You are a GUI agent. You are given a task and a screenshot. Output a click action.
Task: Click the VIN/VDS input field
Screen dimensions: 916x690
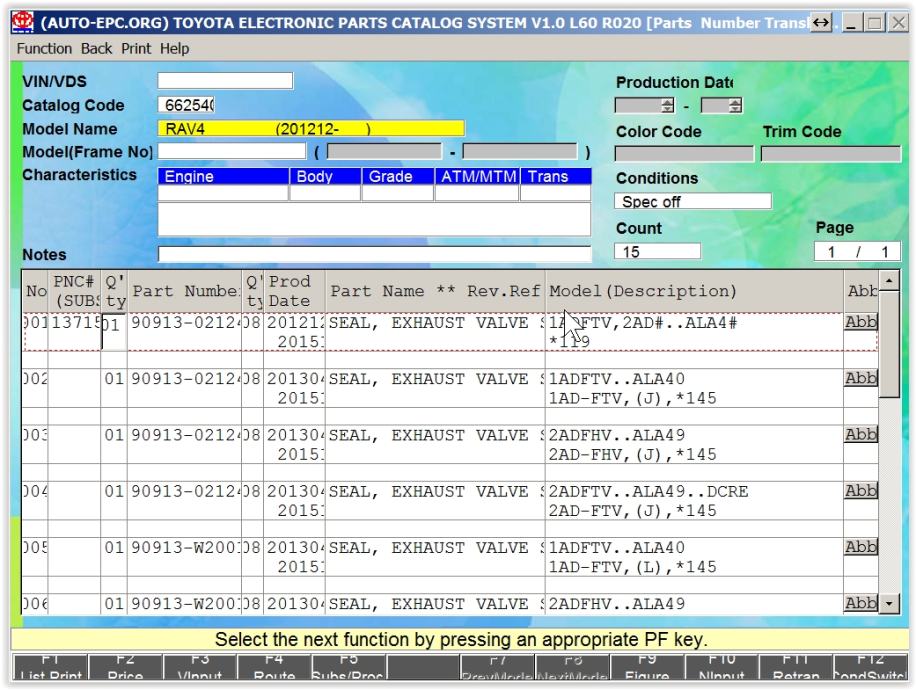225,81
